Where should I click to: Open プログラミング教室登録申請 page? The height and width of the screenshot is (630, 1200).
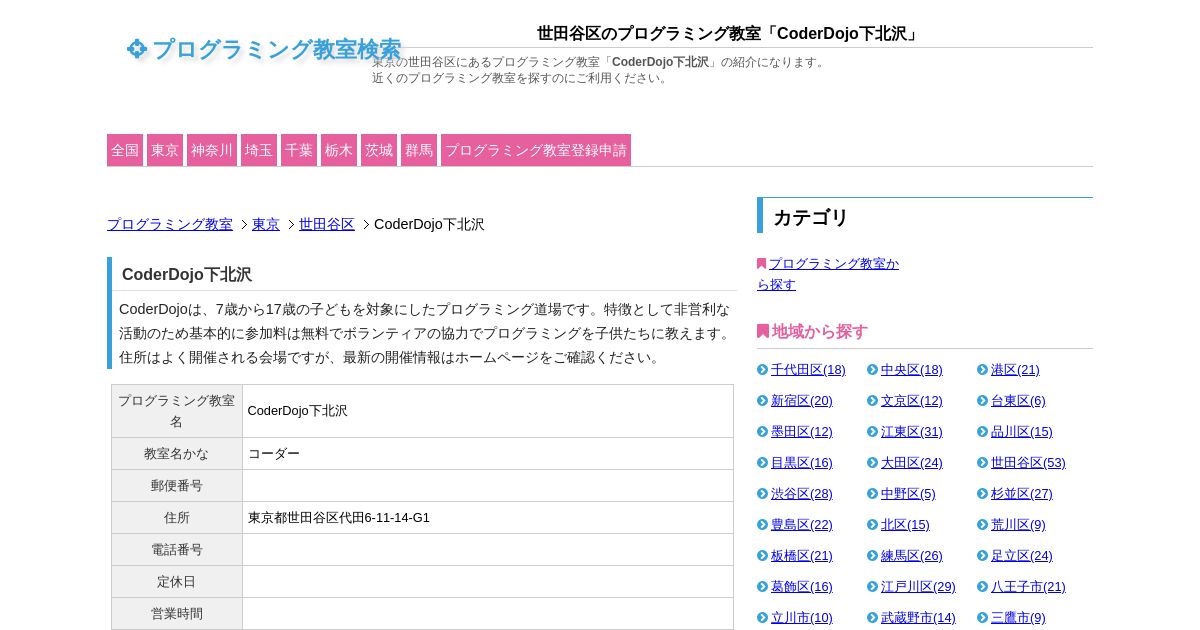(536, 150)
